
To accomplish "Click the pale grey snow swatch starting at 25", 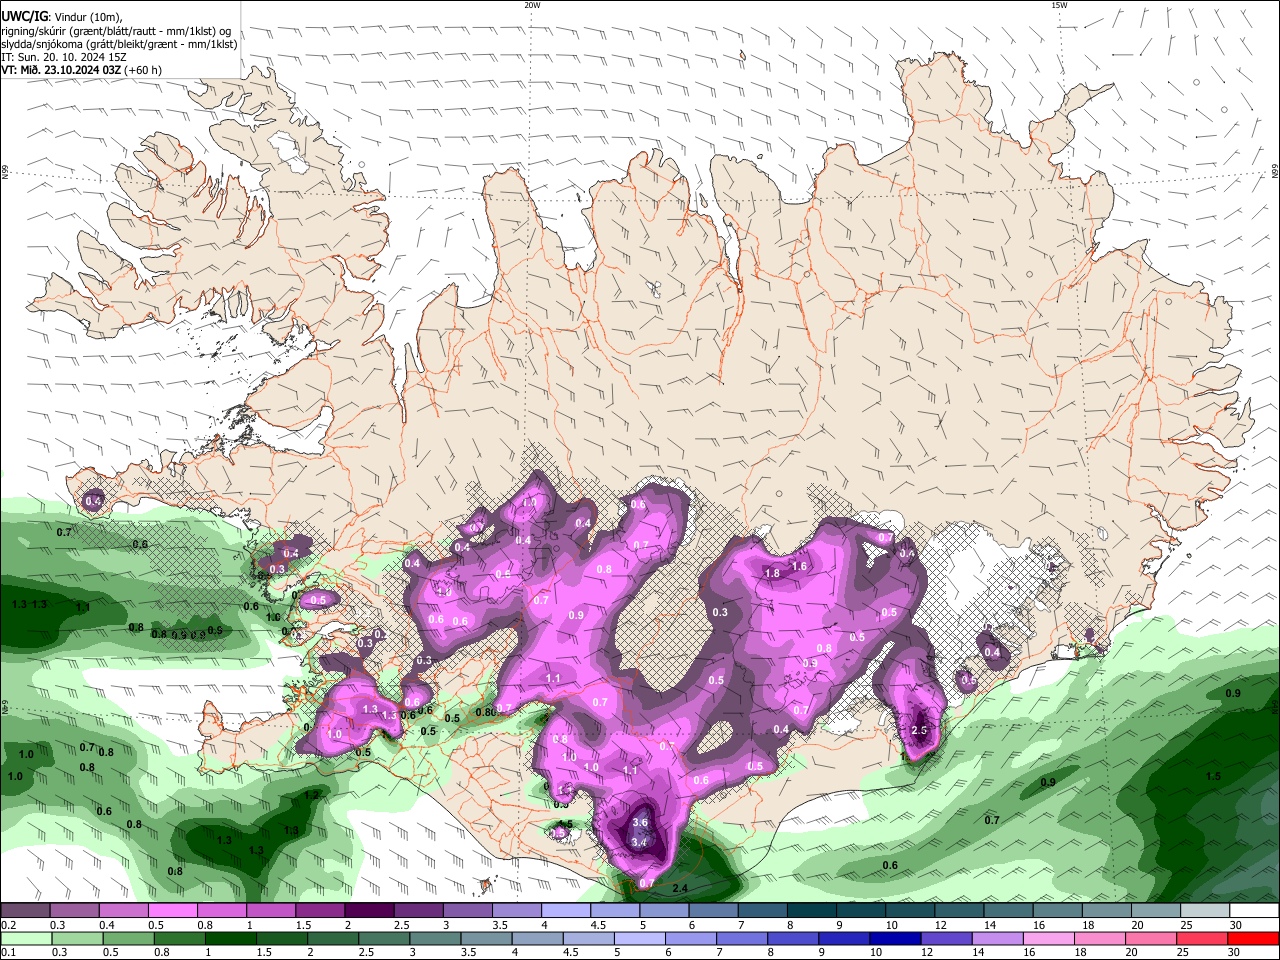I will [1205, 911].
